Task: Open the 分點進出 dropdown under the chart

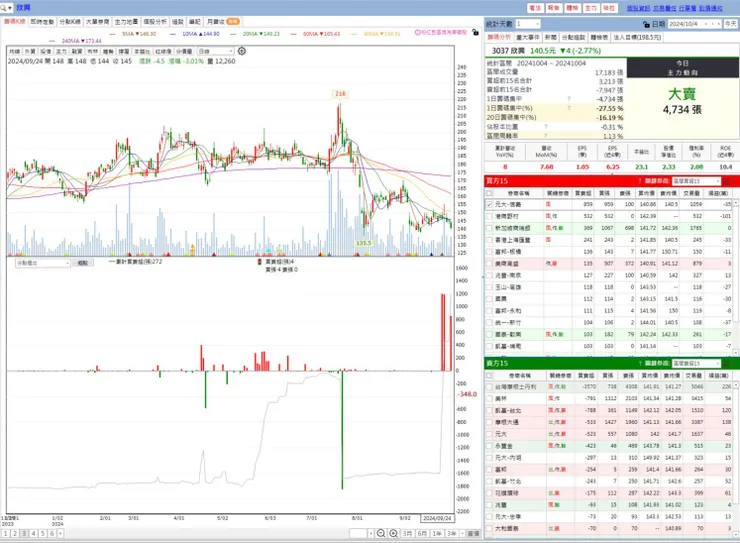Action: [42, 263]
